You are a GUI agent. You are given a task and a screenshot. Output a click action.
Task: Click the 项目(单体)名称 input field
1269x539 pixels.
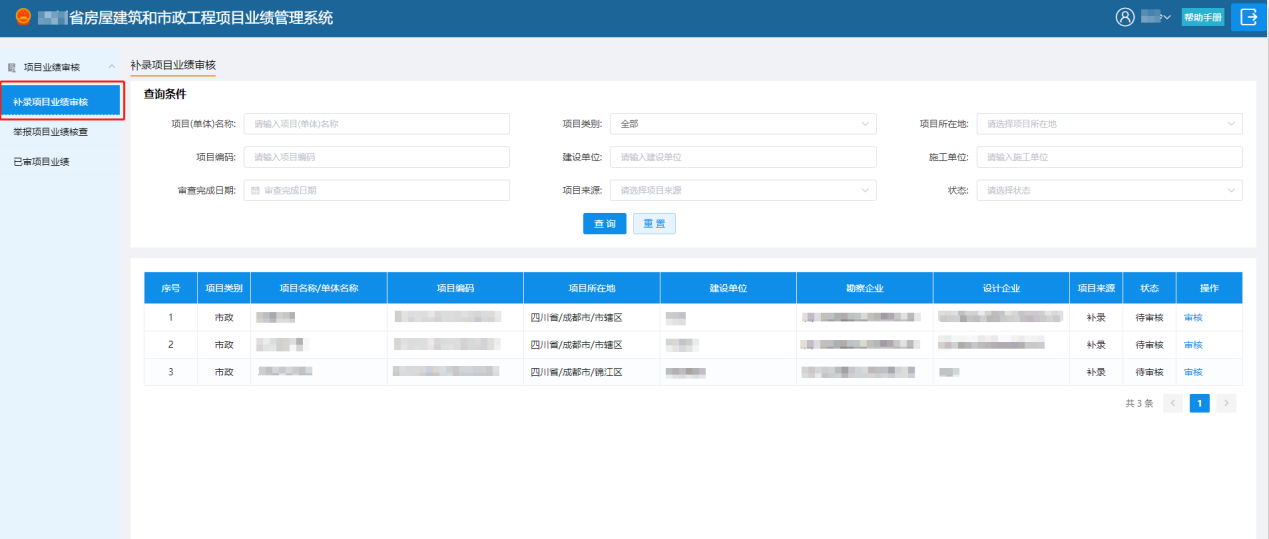[376, 124]
